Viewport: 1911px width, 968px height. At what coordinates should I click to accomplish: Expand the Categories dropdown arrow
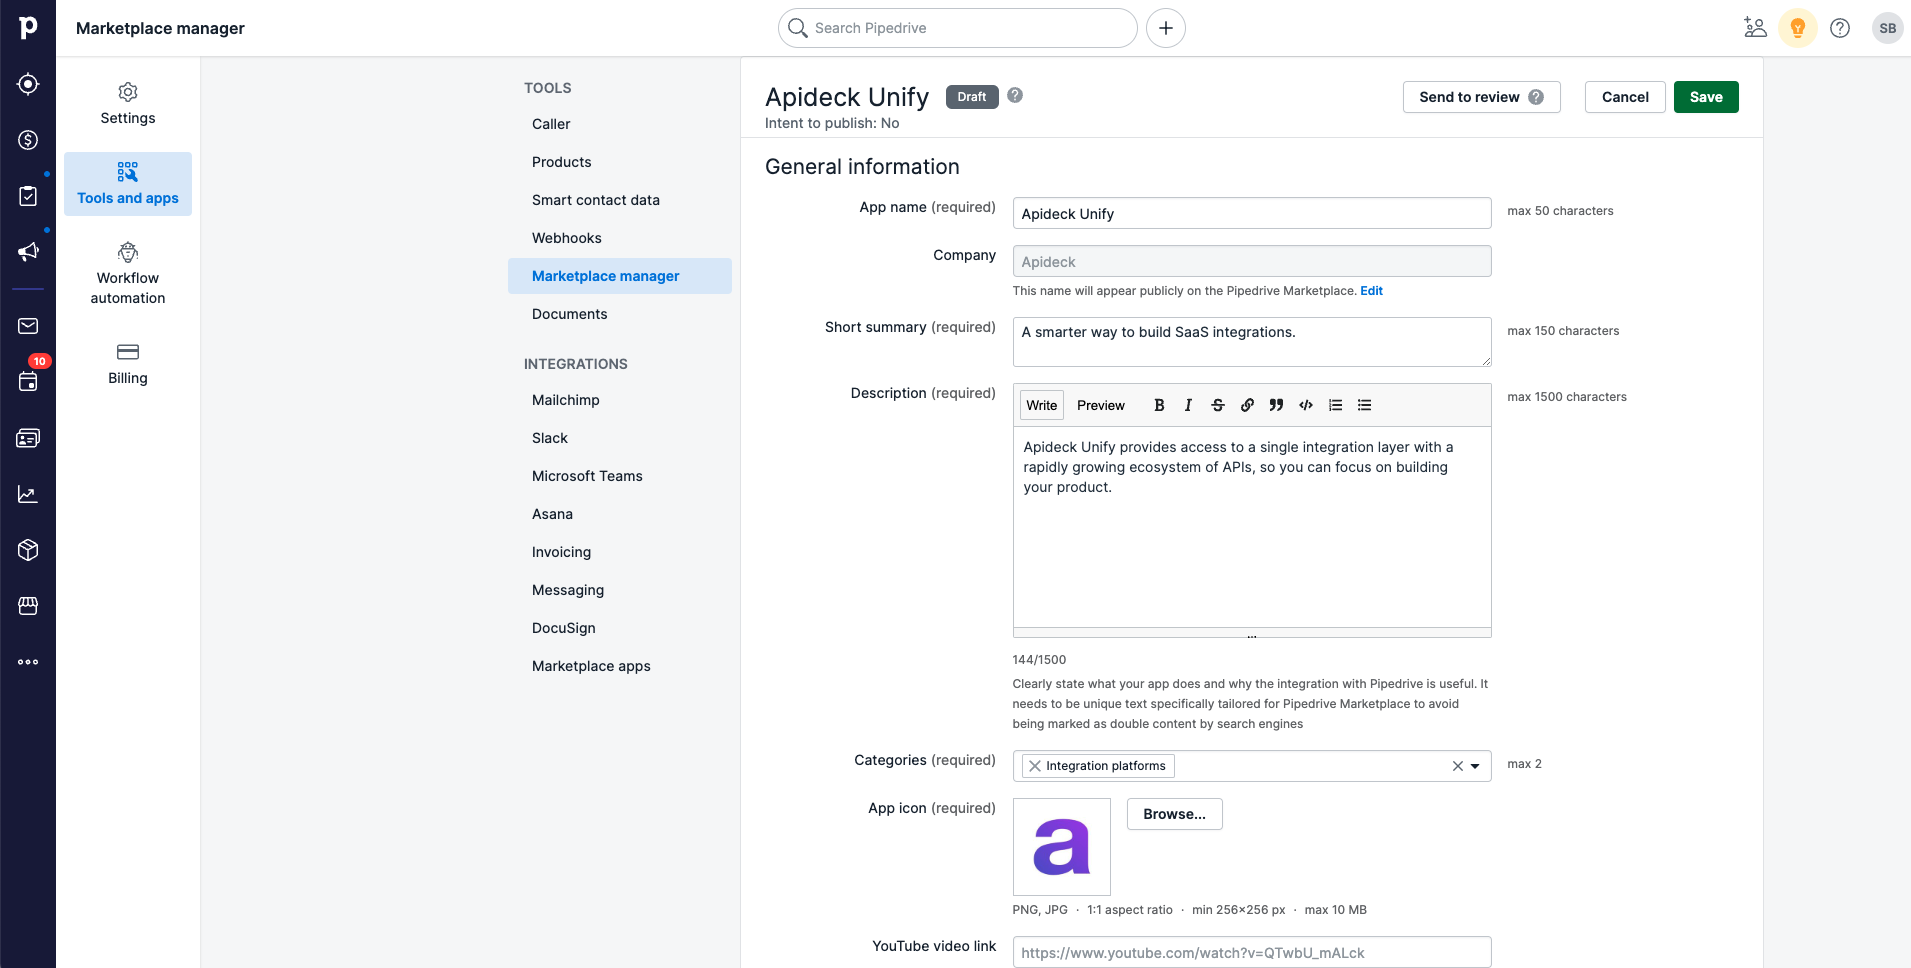(1475, 766)
